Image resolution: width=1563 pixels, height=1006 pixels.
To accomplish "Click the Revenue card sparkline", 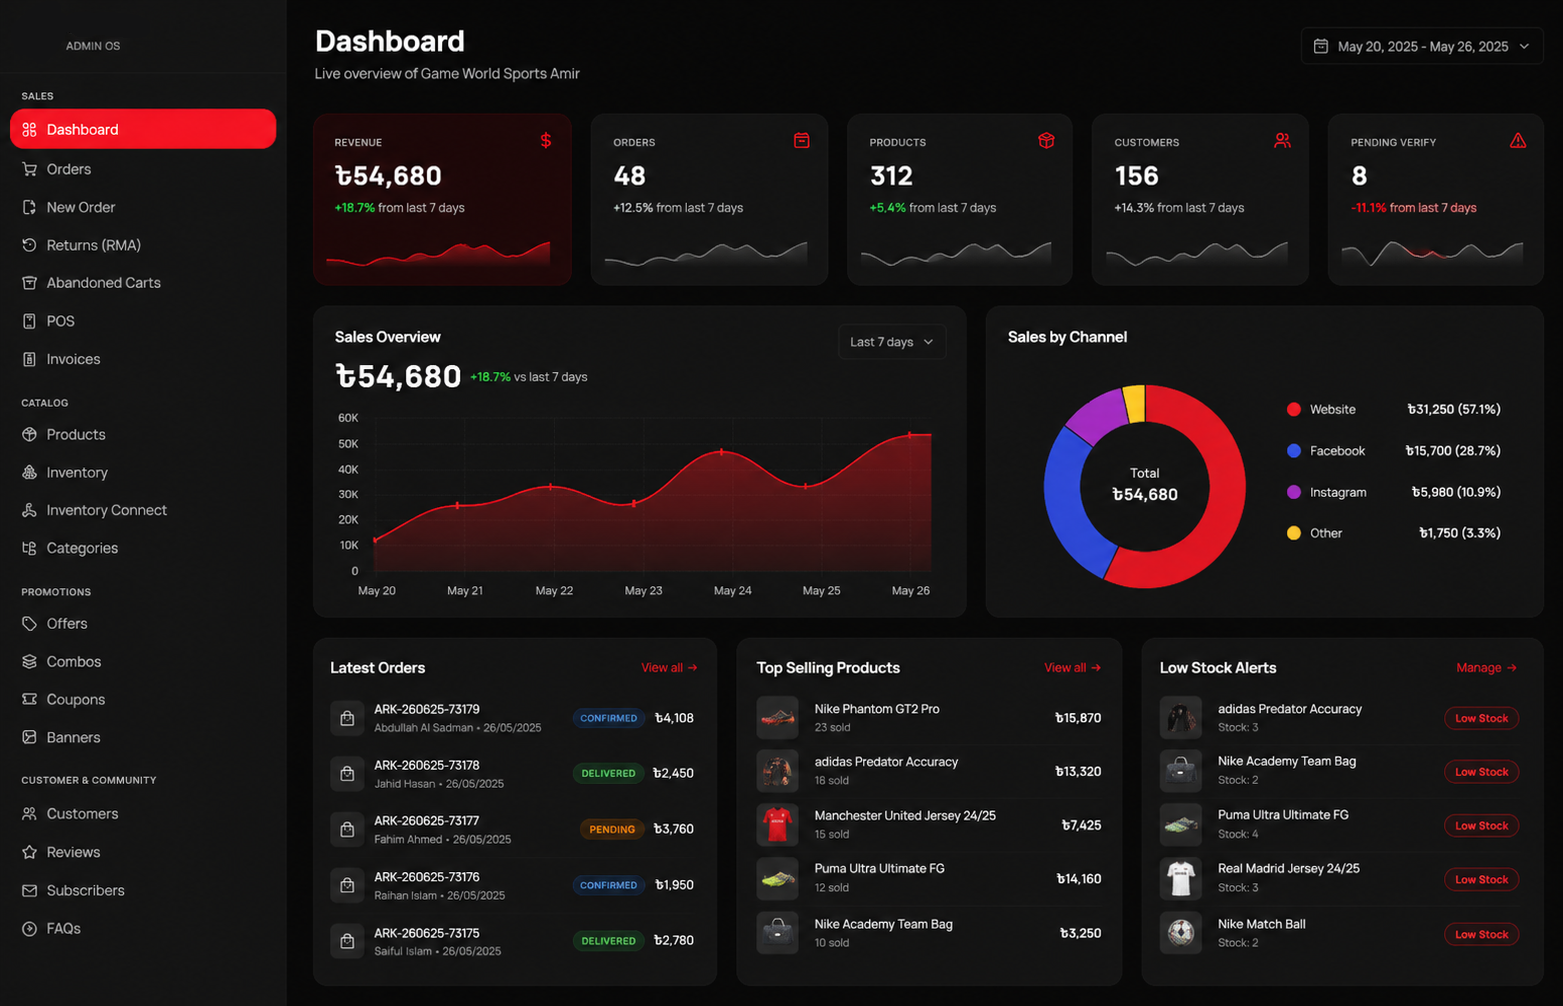I will 438,253.
